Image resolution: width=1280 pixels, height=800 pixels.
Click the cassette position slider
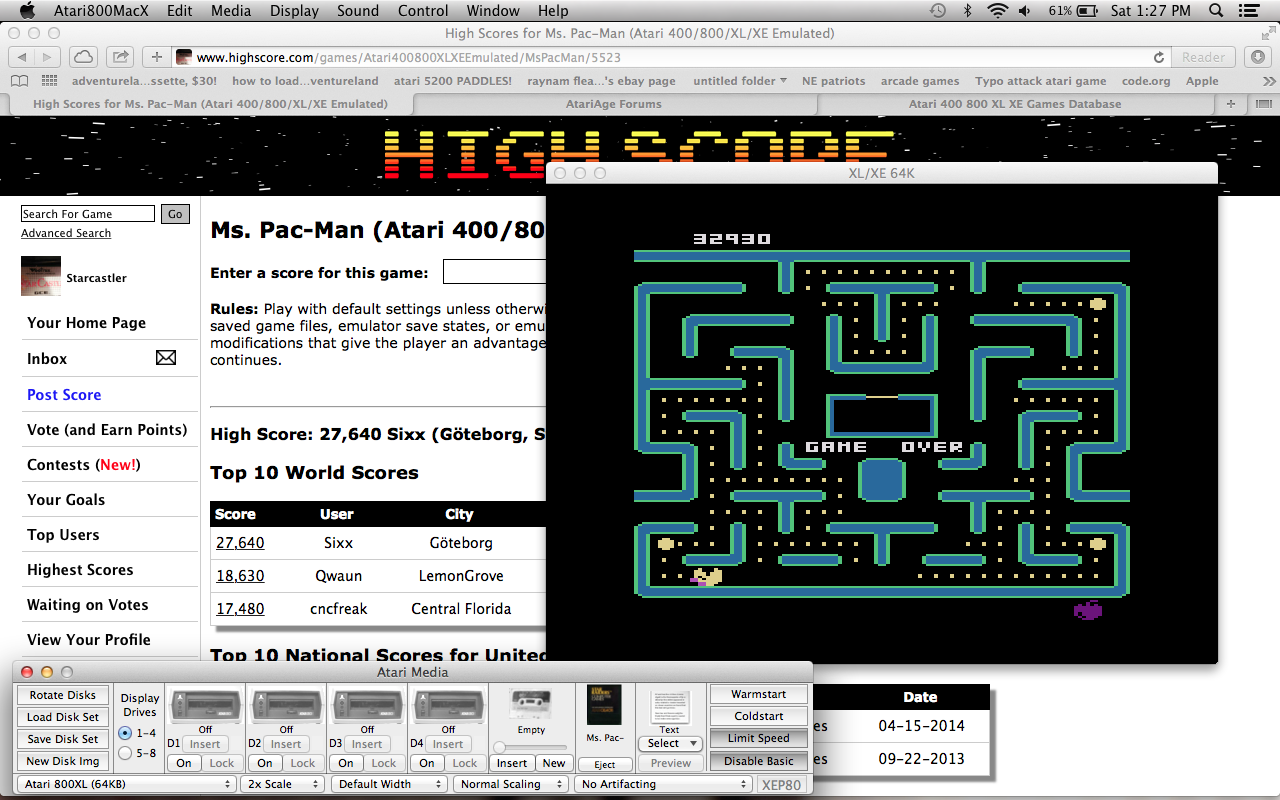point(530,747)
